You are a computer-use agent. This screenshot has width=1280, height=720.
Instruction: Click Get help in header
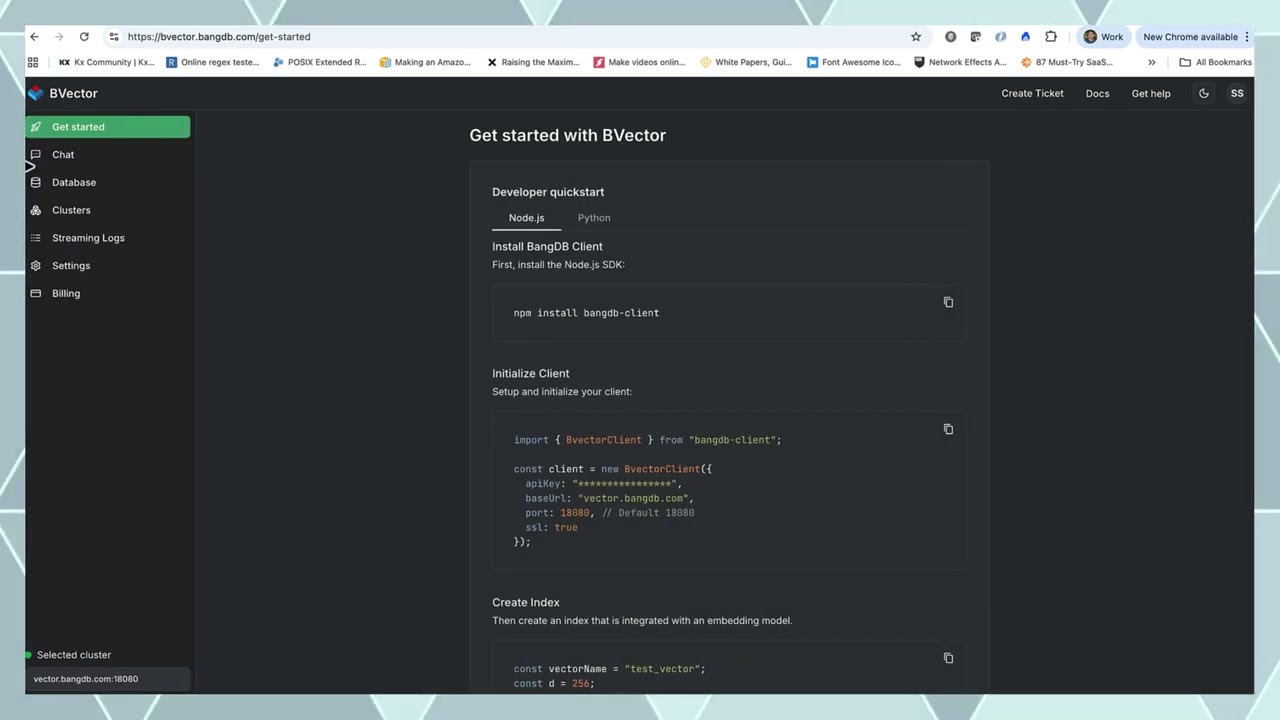[1151, 93]
